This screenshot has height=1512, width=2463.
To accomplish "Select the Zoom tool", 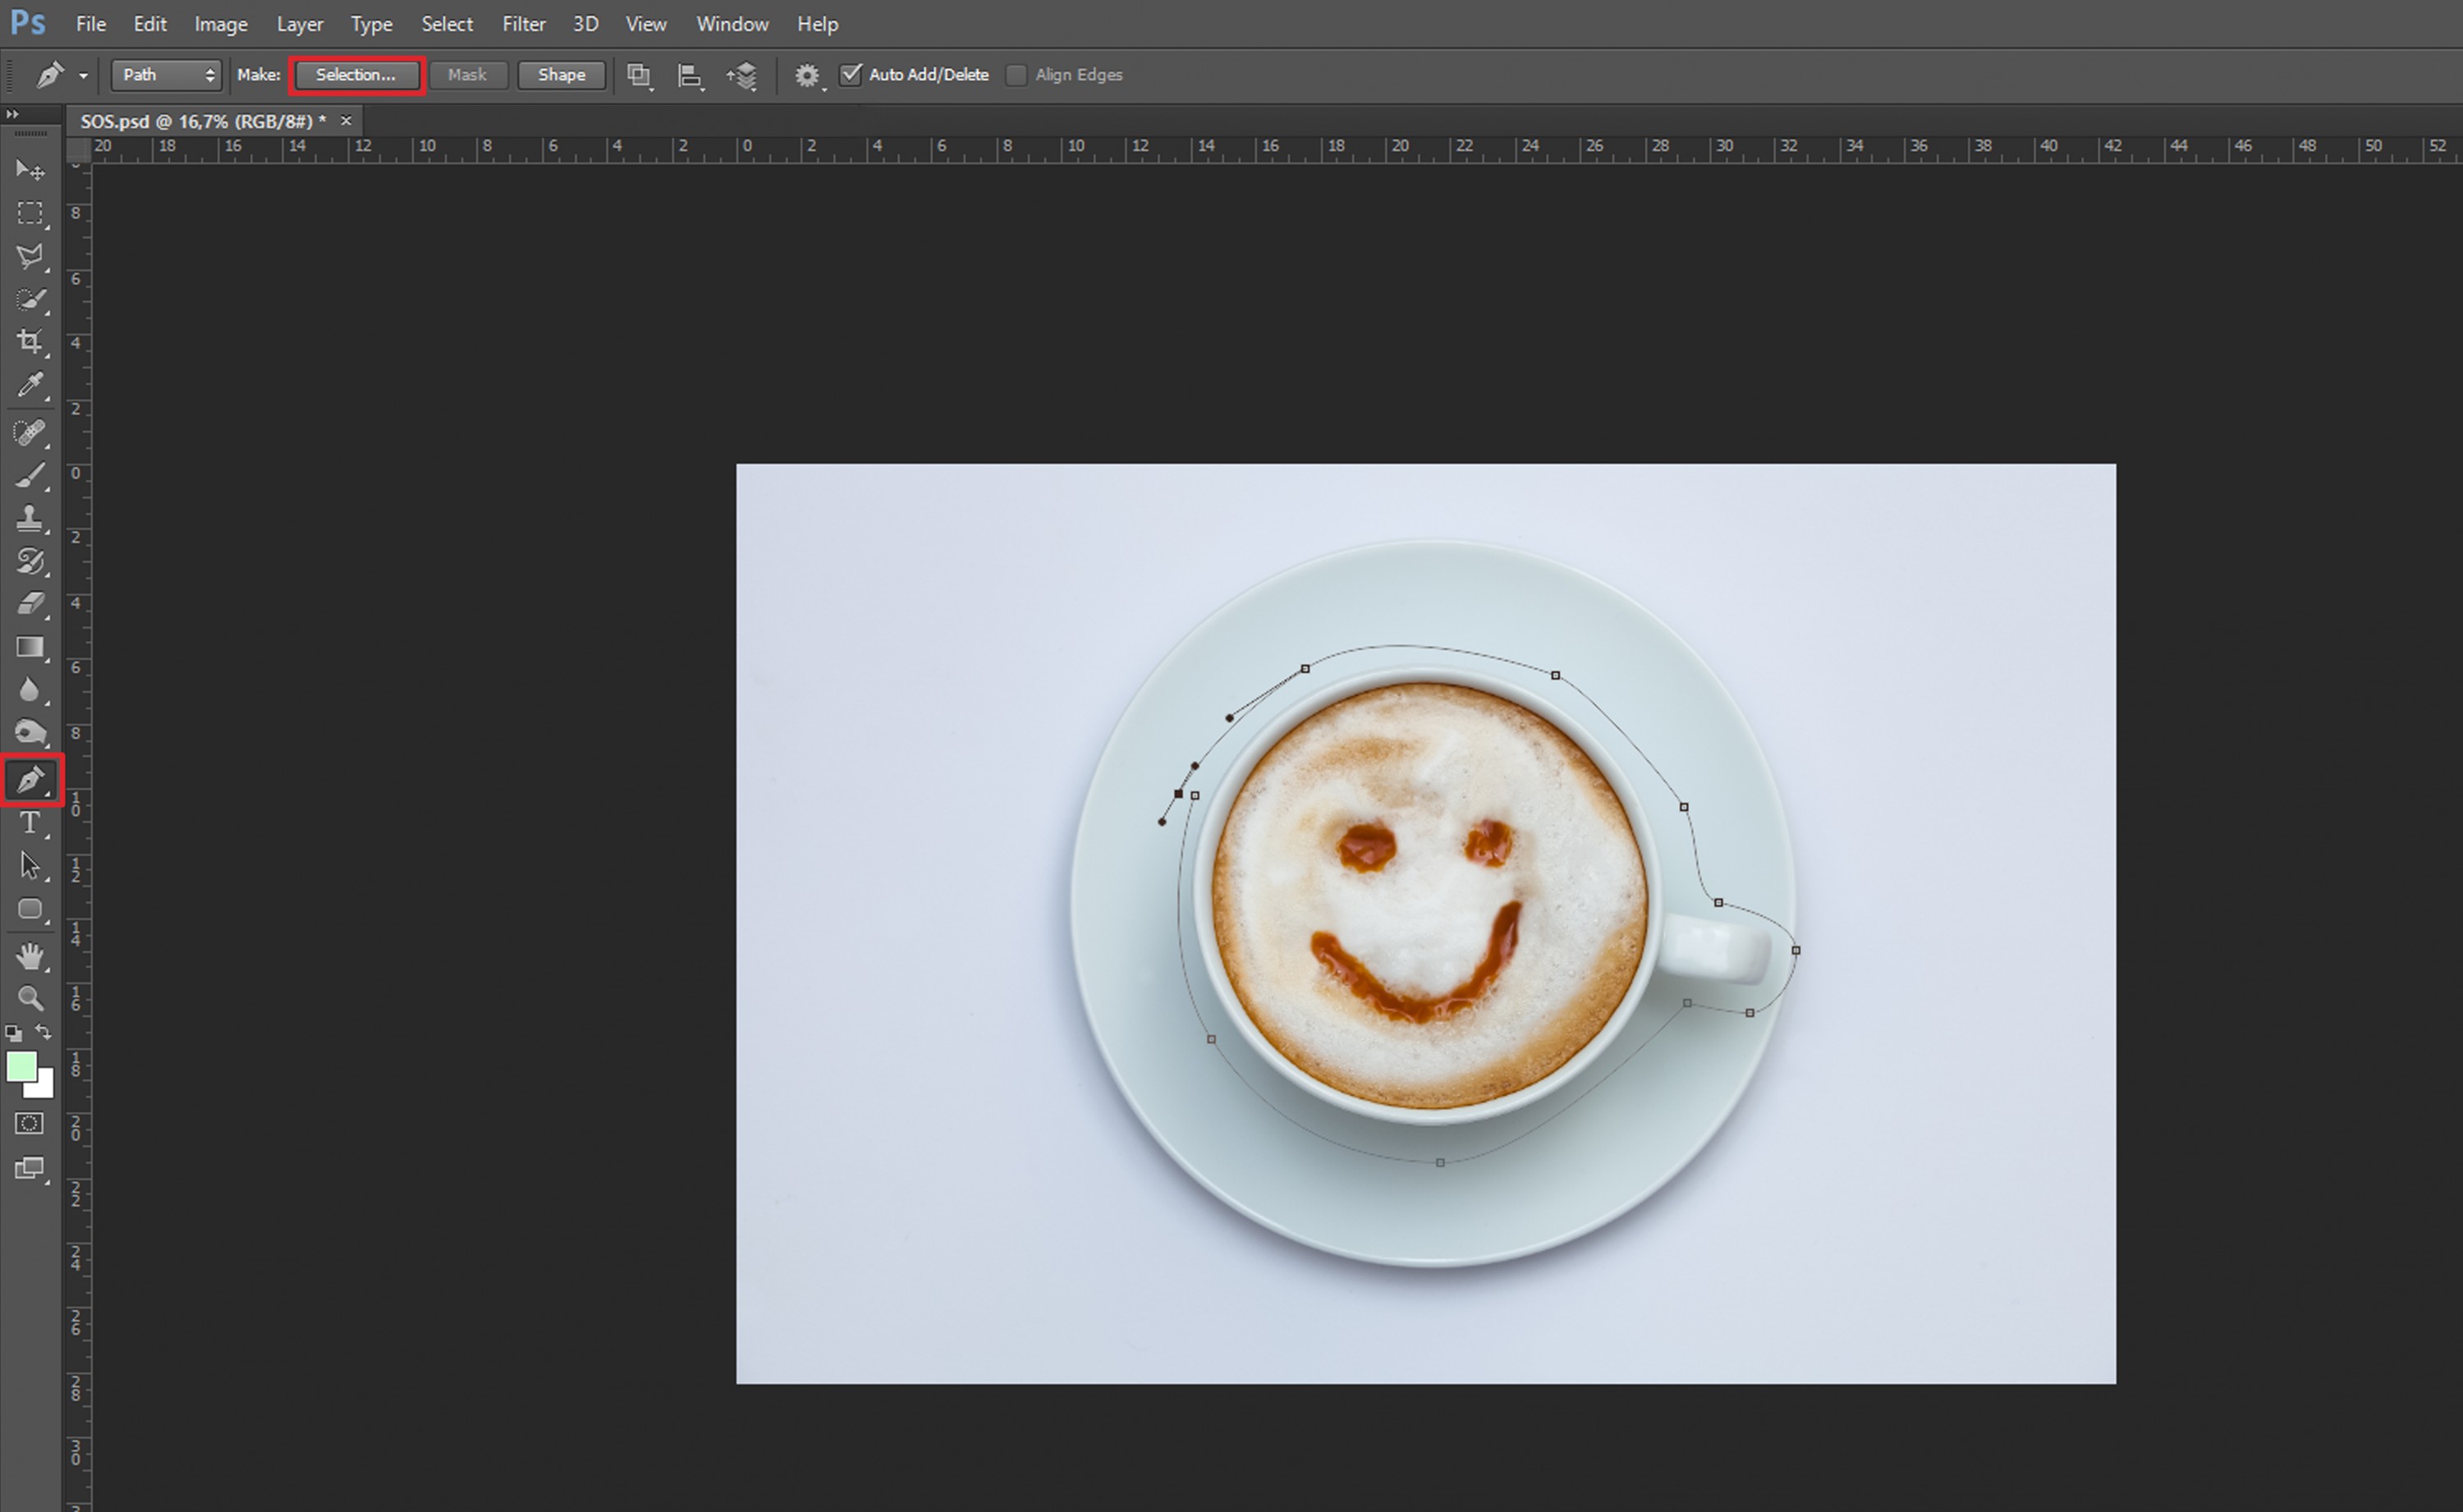I will [x=30, y=998].
